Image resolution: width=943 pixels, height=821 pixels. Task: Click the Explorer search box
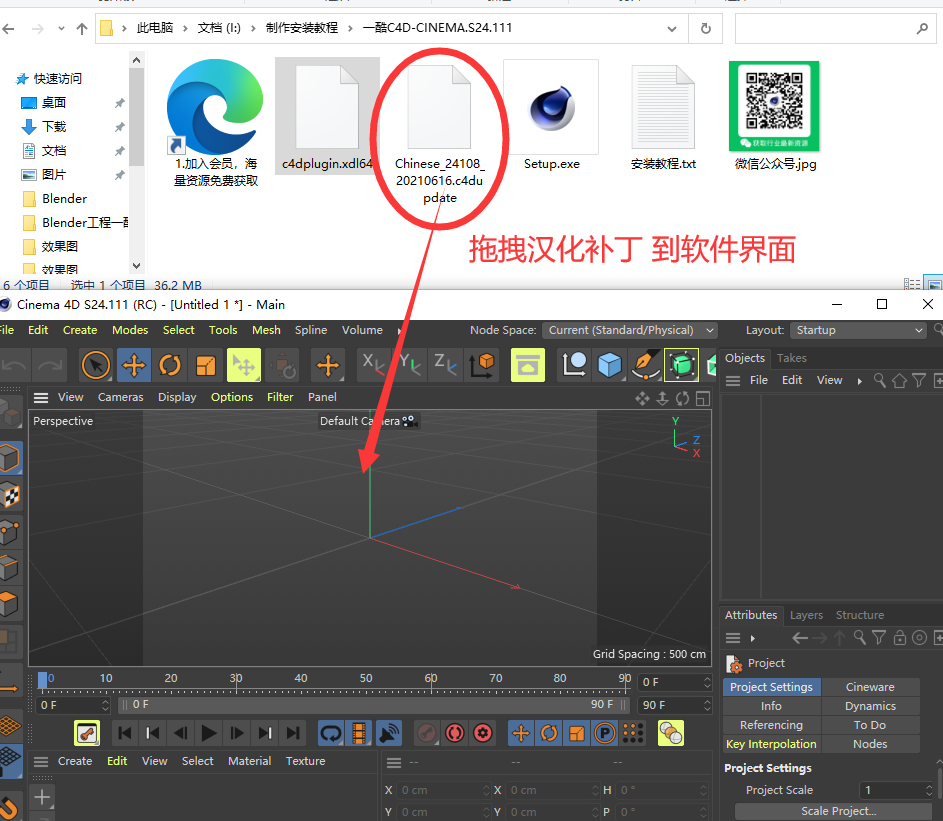tap(835, 28)
